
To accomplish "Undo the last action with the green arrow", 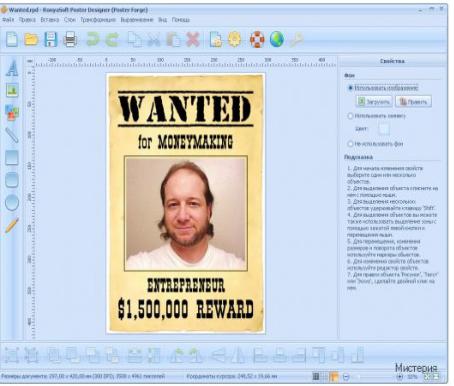I will coord(93,39).
